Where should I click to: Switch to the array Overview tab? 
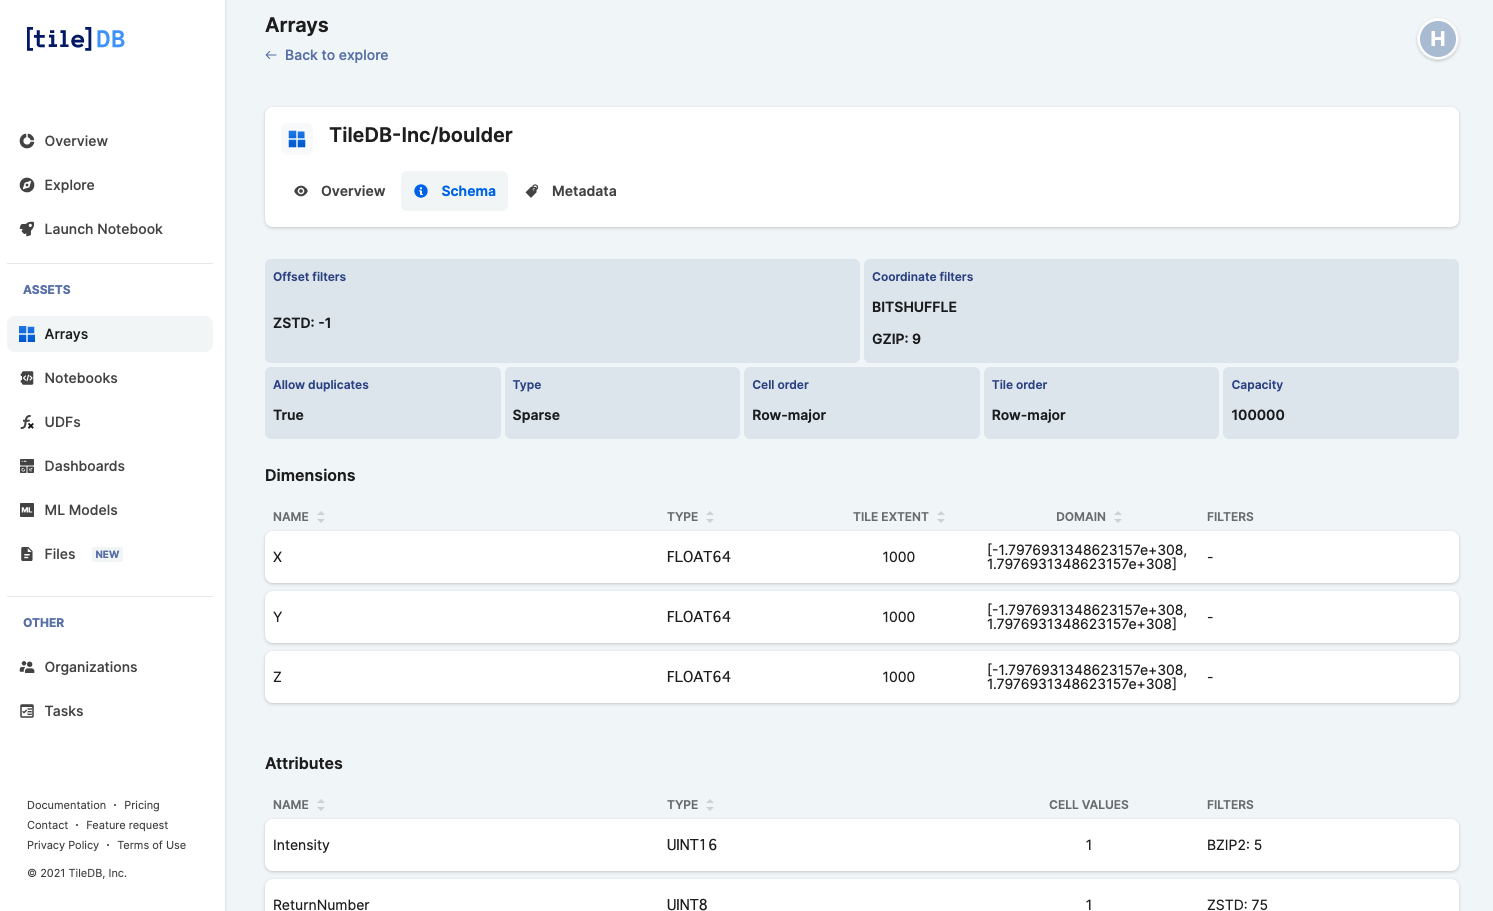click(339, 191)
